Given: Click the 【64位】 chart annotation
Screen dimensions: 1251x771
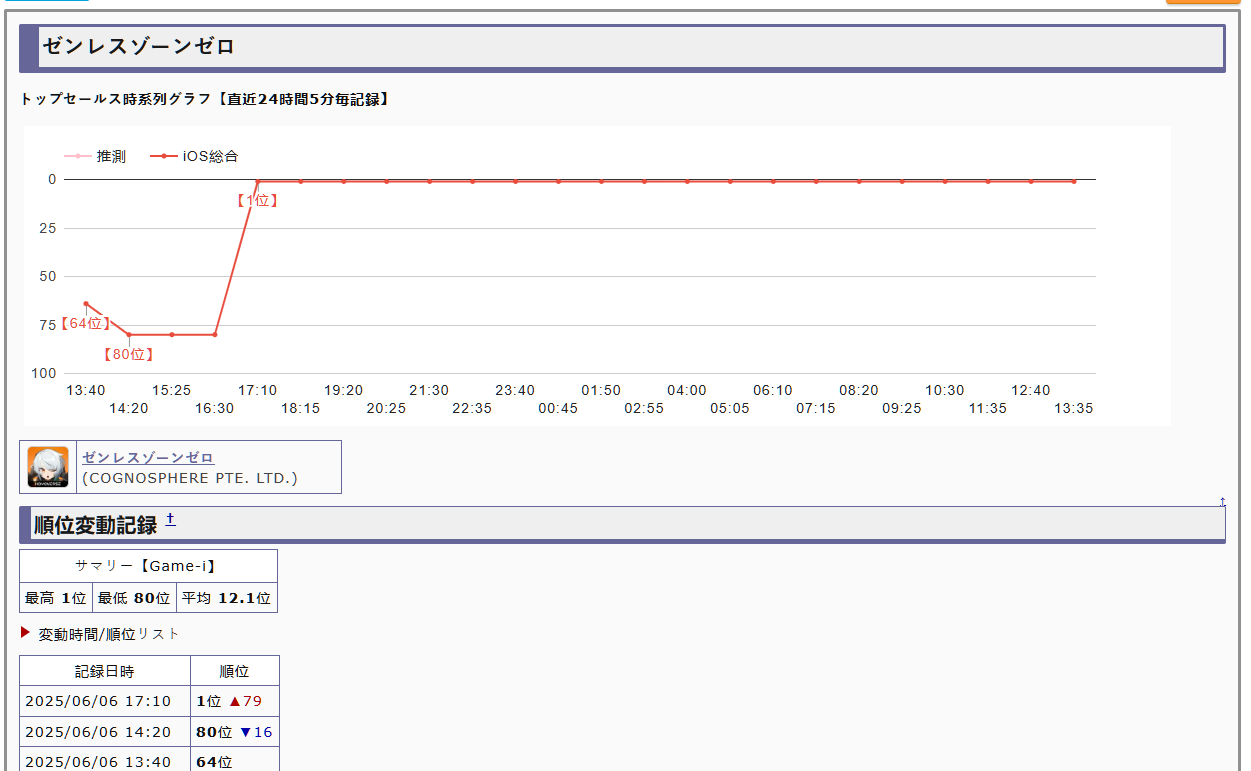Looking at the screenshot, I should click(85, 323).
